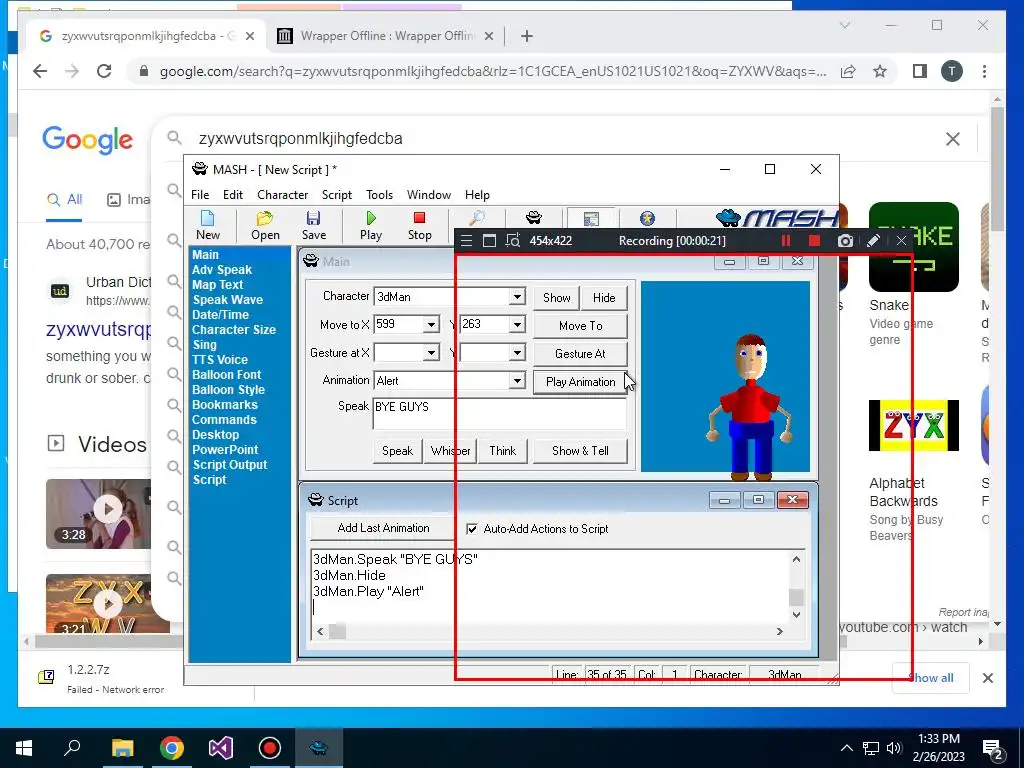Toggle Auto-Add Actions to Script checkbox

pyautogui.click(x=472, y=529)
